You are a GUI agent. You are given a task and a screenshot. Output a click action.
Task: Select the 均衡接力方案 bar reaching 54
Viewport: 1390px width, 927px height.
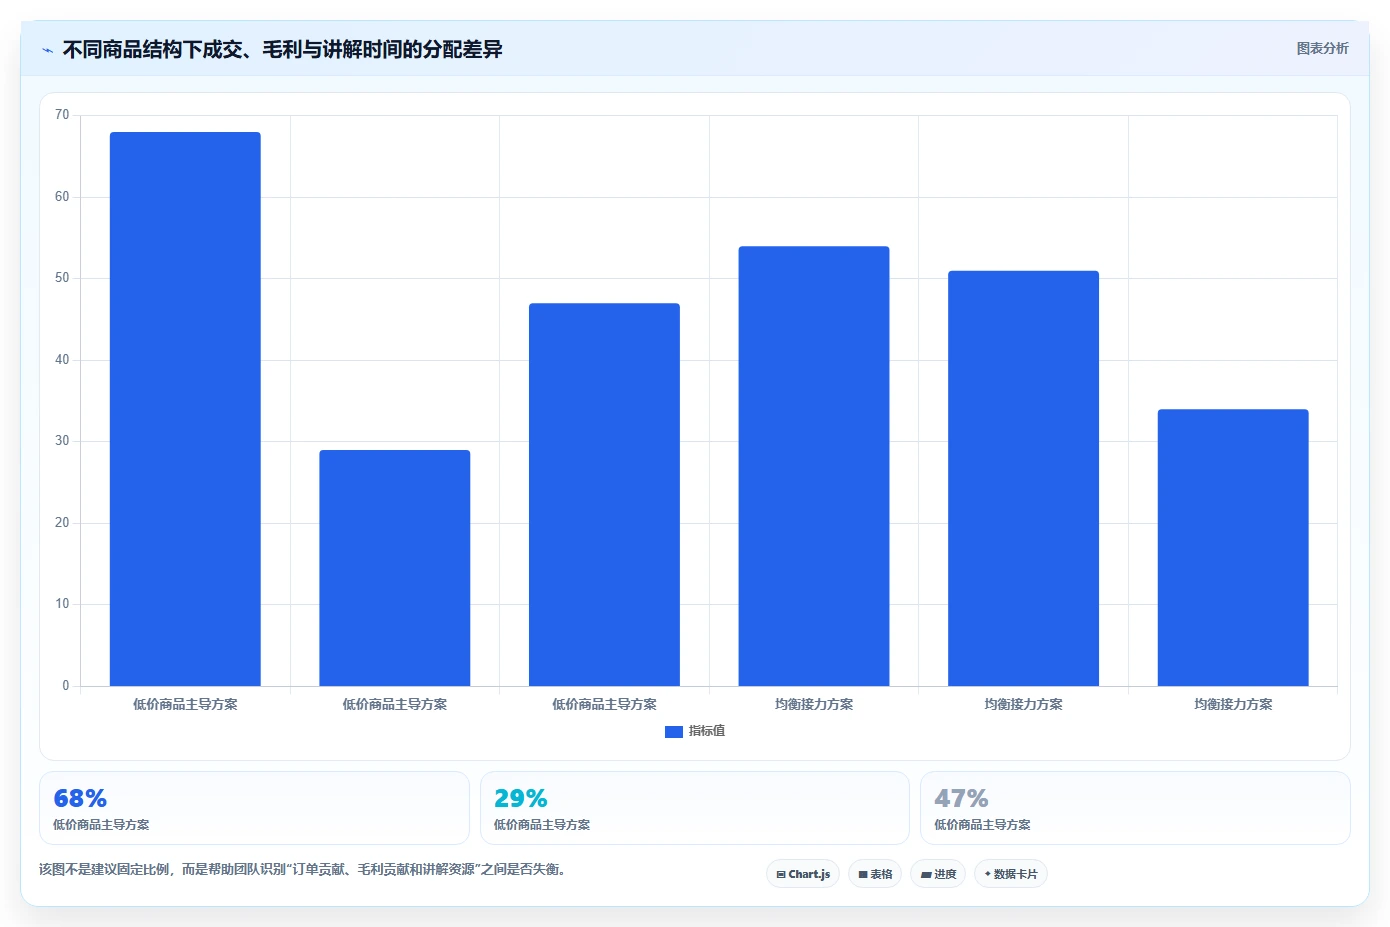814,466
